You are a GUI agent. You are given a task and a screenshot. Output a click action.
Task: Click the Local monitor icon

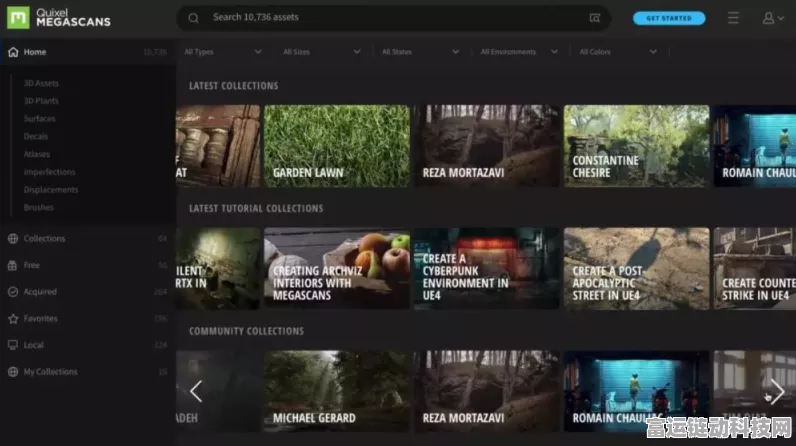tap(13, 345)
